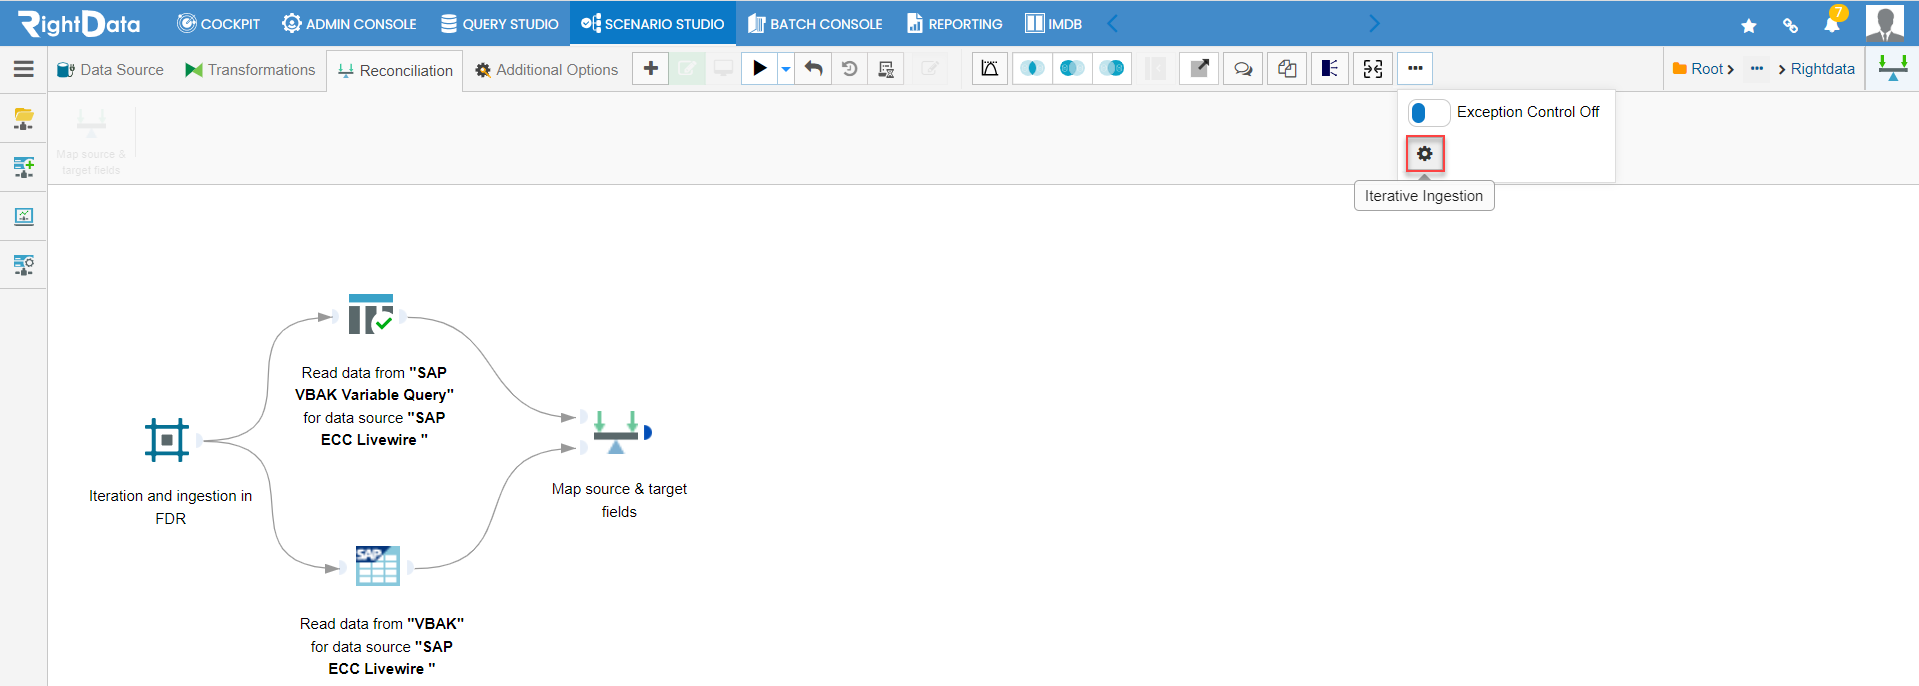
Task: Click the link chain icon in header
Action: [1790, 26]
